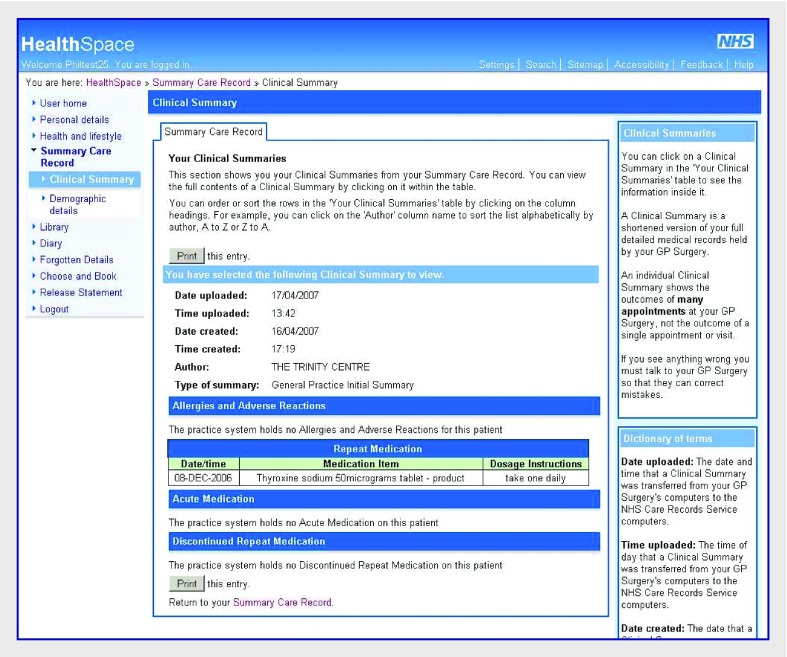Click the Clinical Summary page title bar
This screenshot has width=787, height=657.
pos(455,103)
